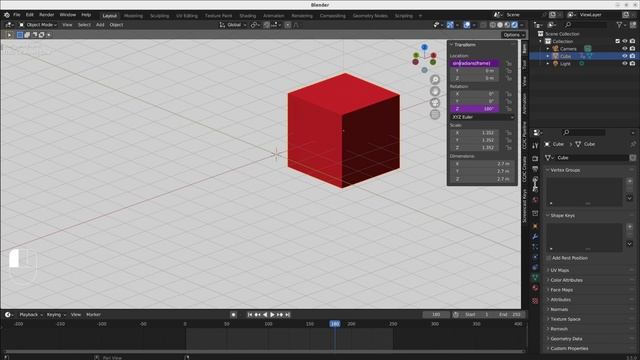Click the Blender logo icon in the menu bar
Image resolution: width=640 pixels, height=360 pixels.
click(x=7, y=15)
